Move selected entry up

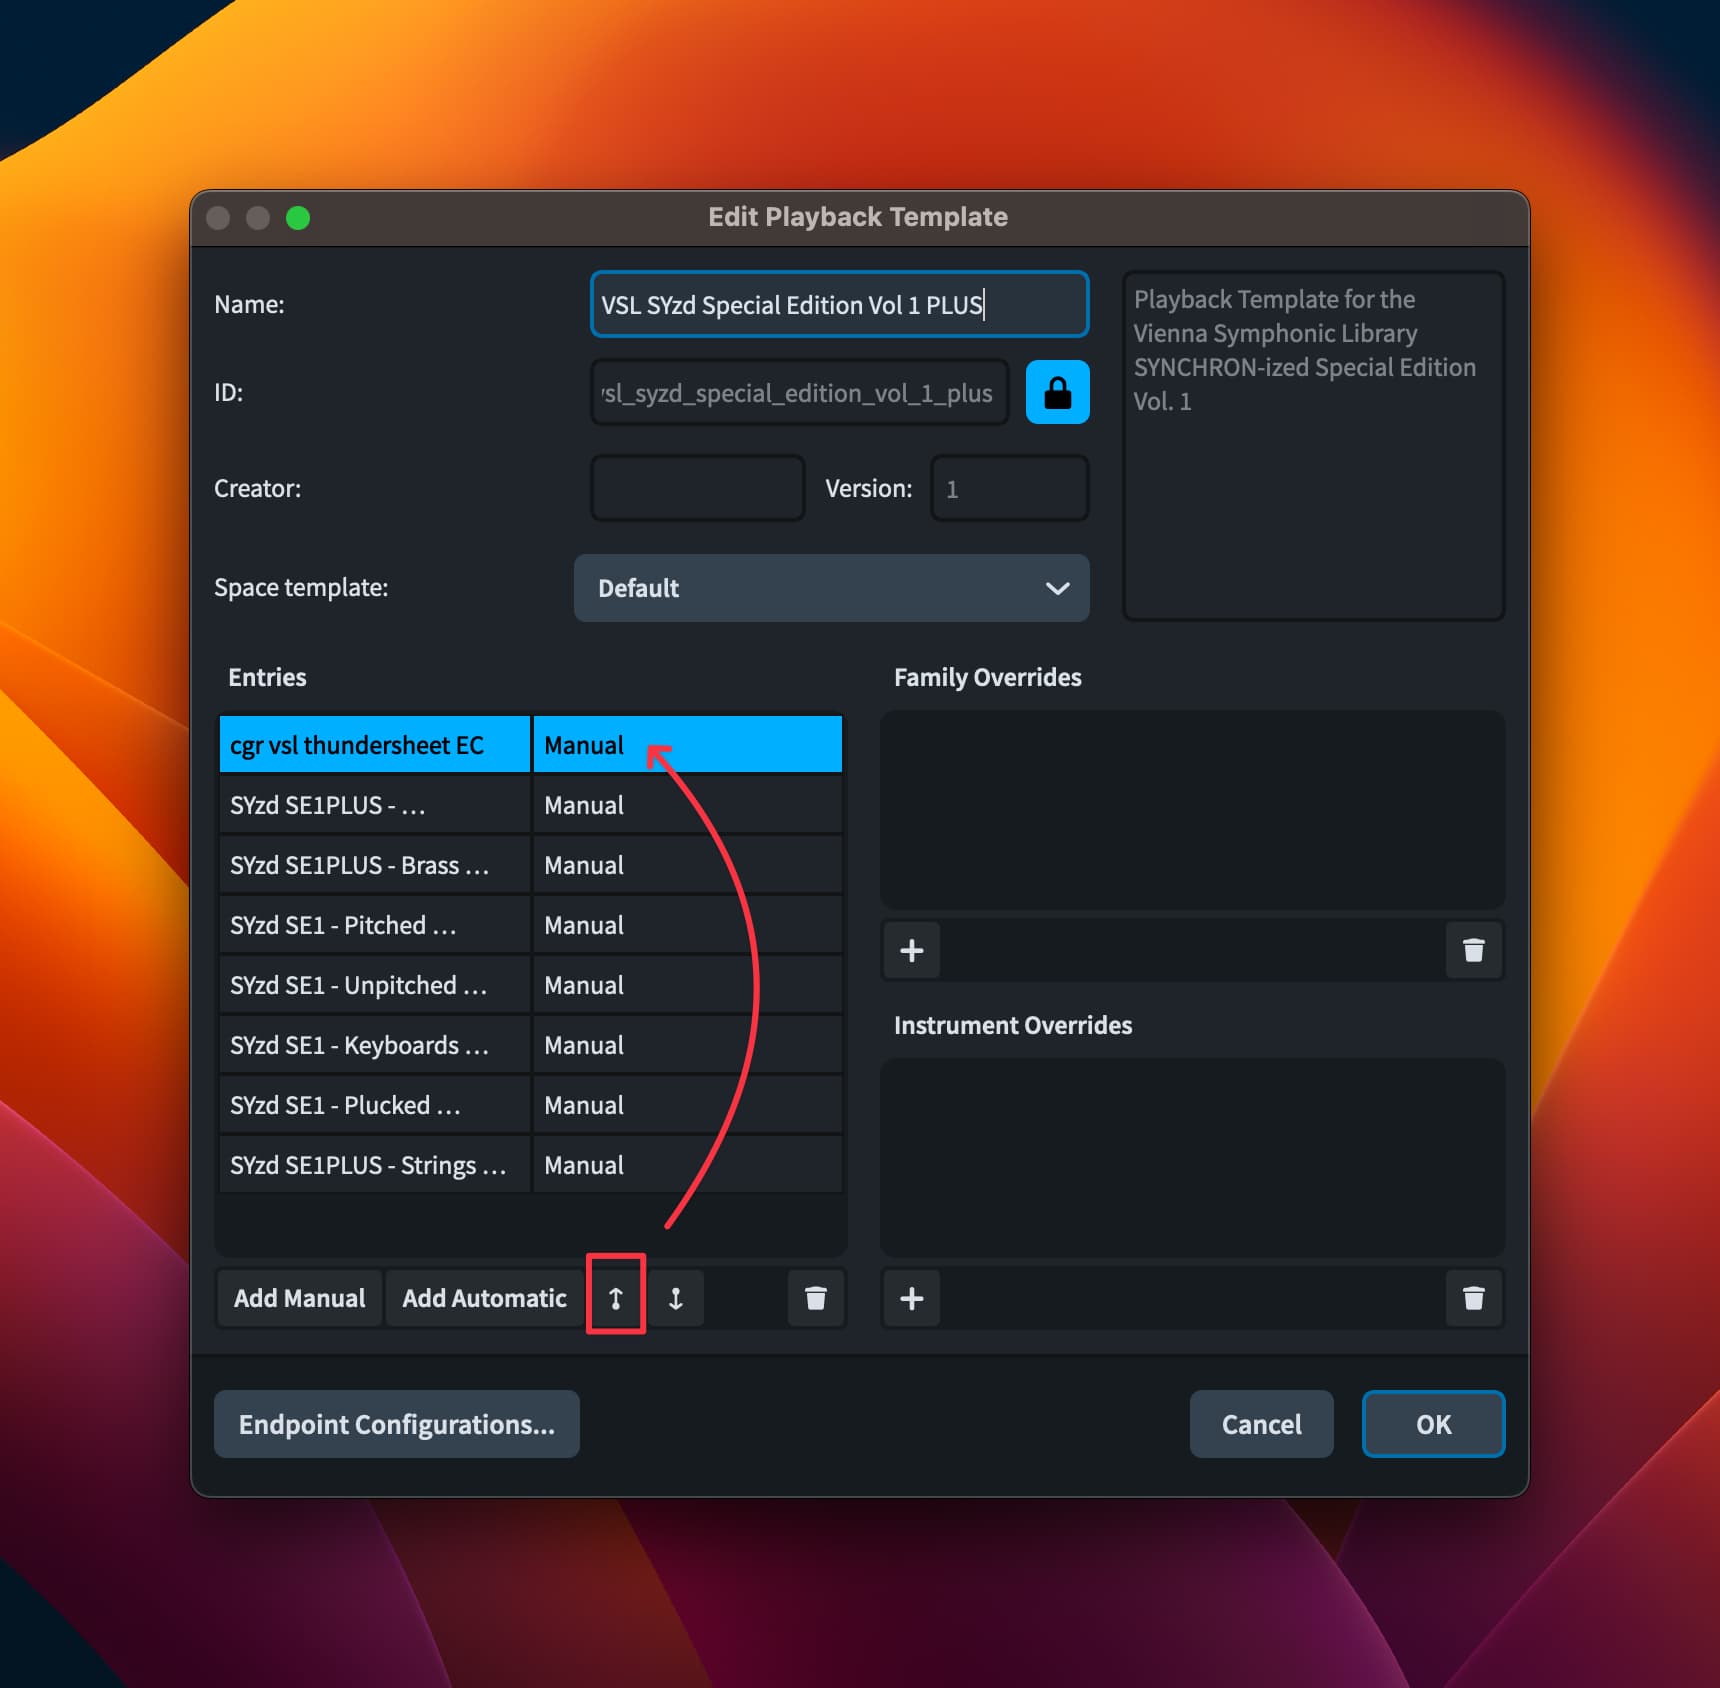coord(616,1298)
